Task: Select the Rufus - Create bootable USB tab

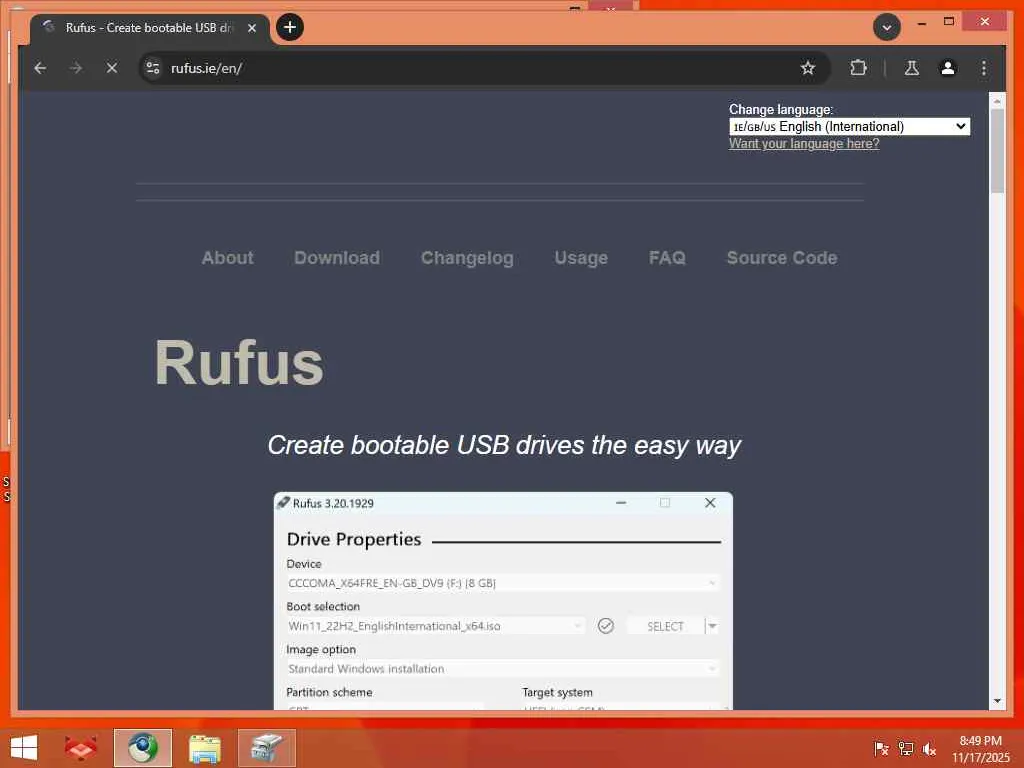Action: pyautogui.click(x=149, y=28)
